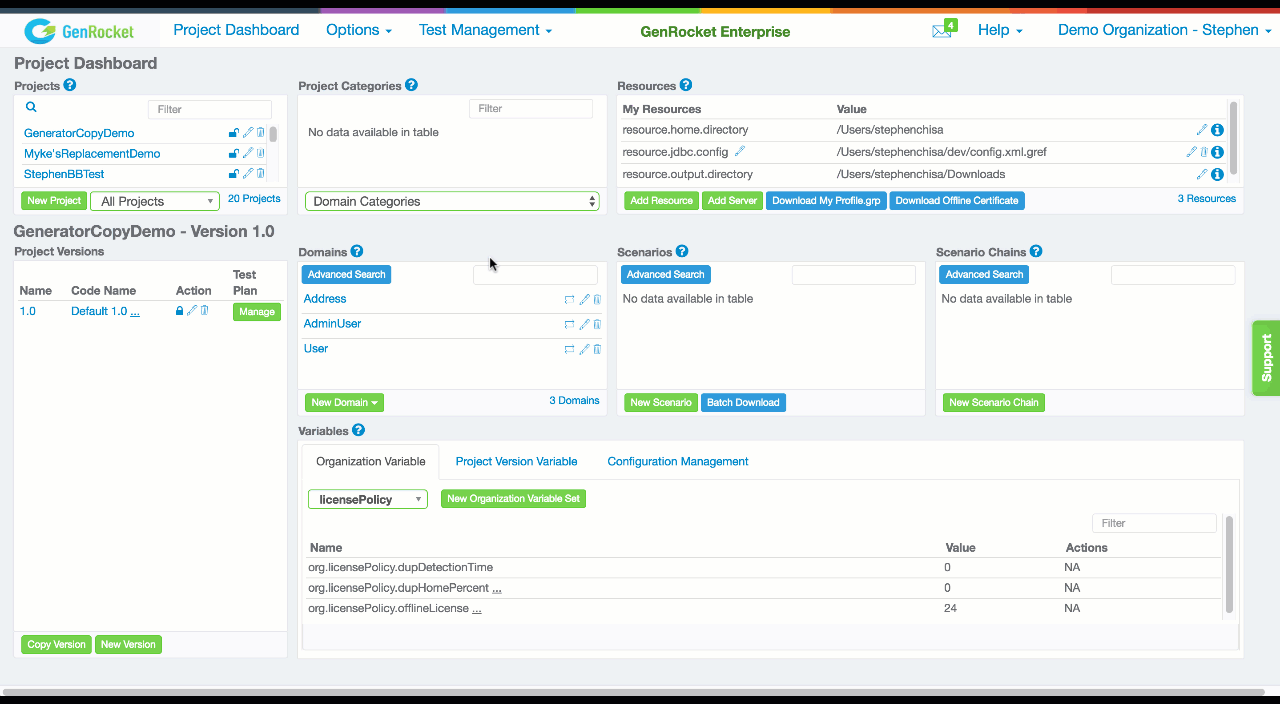Switch to Project Version Variable tab

click(516, 462)
